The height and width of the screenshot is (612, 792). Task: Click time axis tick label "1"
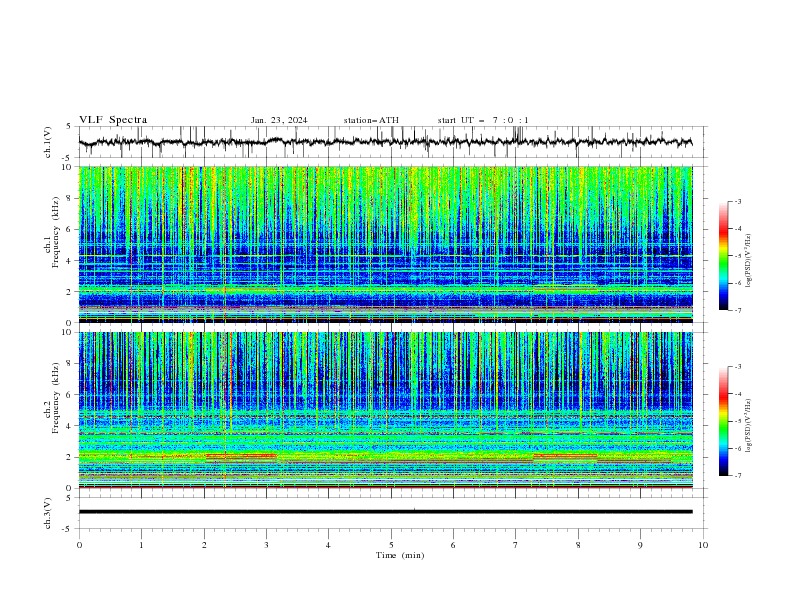click(141, 545)
